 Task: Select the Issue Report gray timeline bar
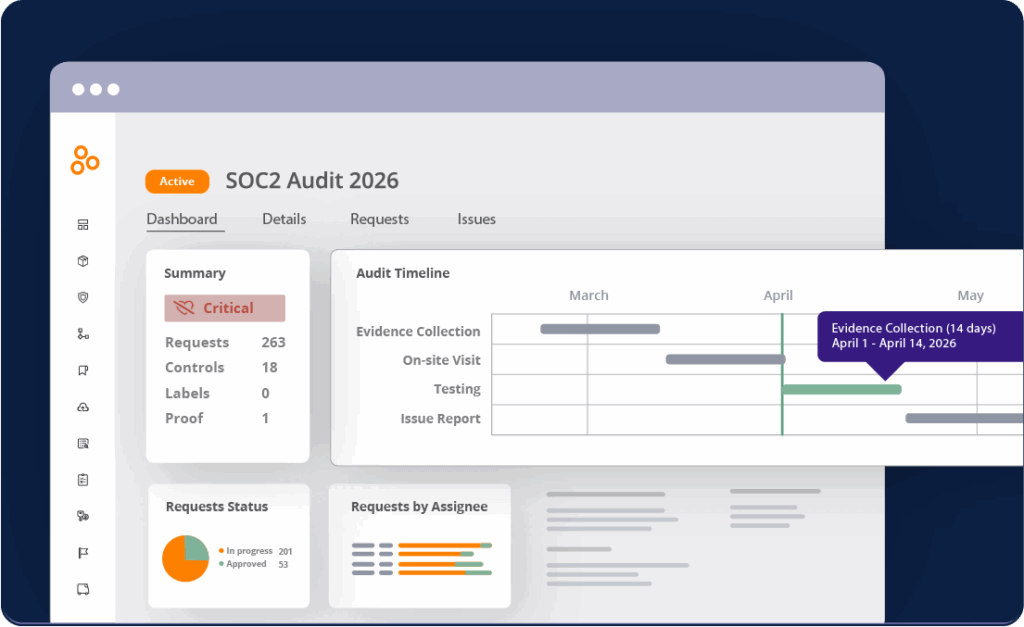tap(964, 418)
